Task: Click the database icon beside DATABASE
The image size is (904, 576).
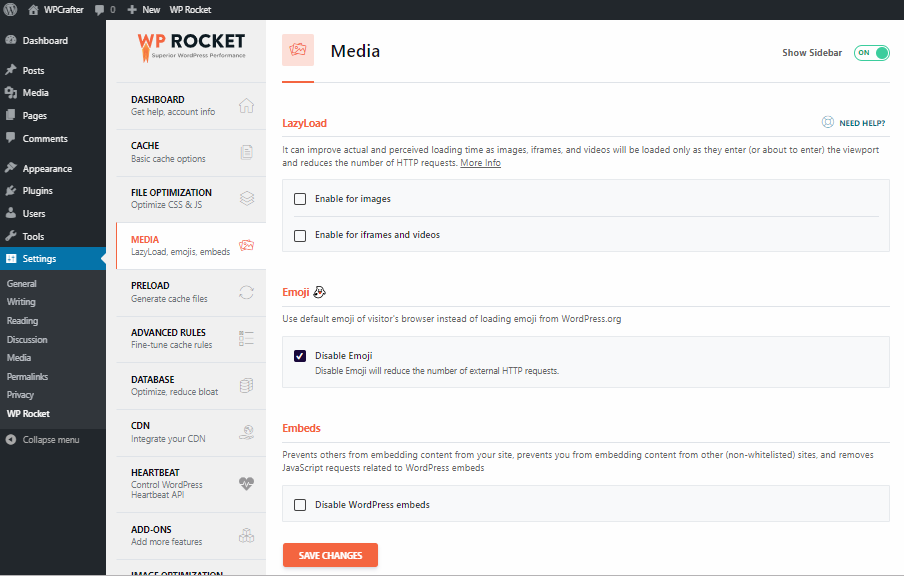Action: pyautogui.click(x=246, y=386)
